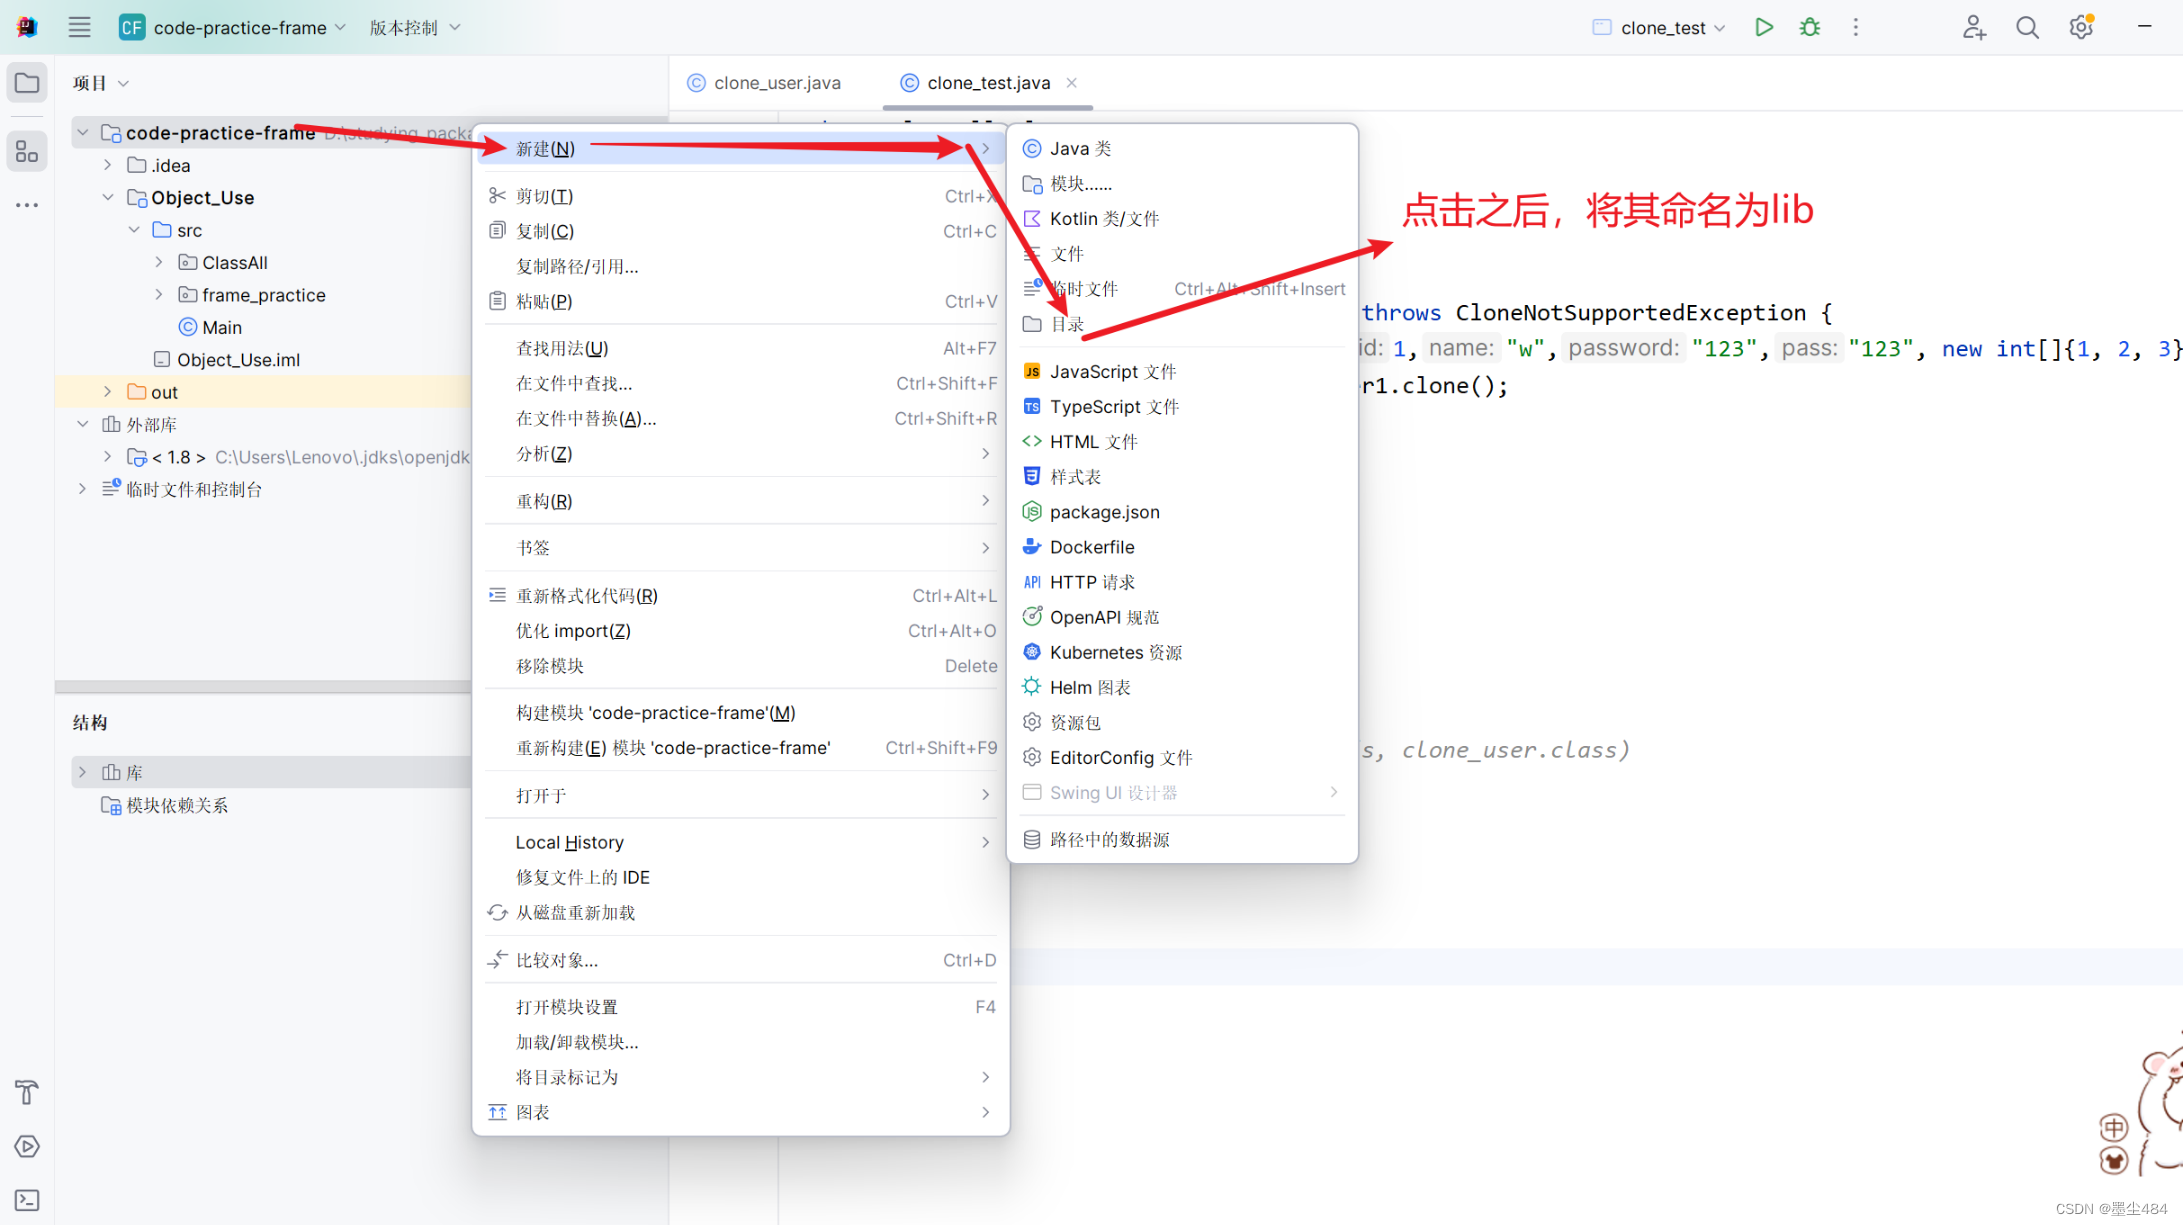Open the Build hammer tool window icon
Screen dimensions: 2183x1225
tap(27, 1092)
